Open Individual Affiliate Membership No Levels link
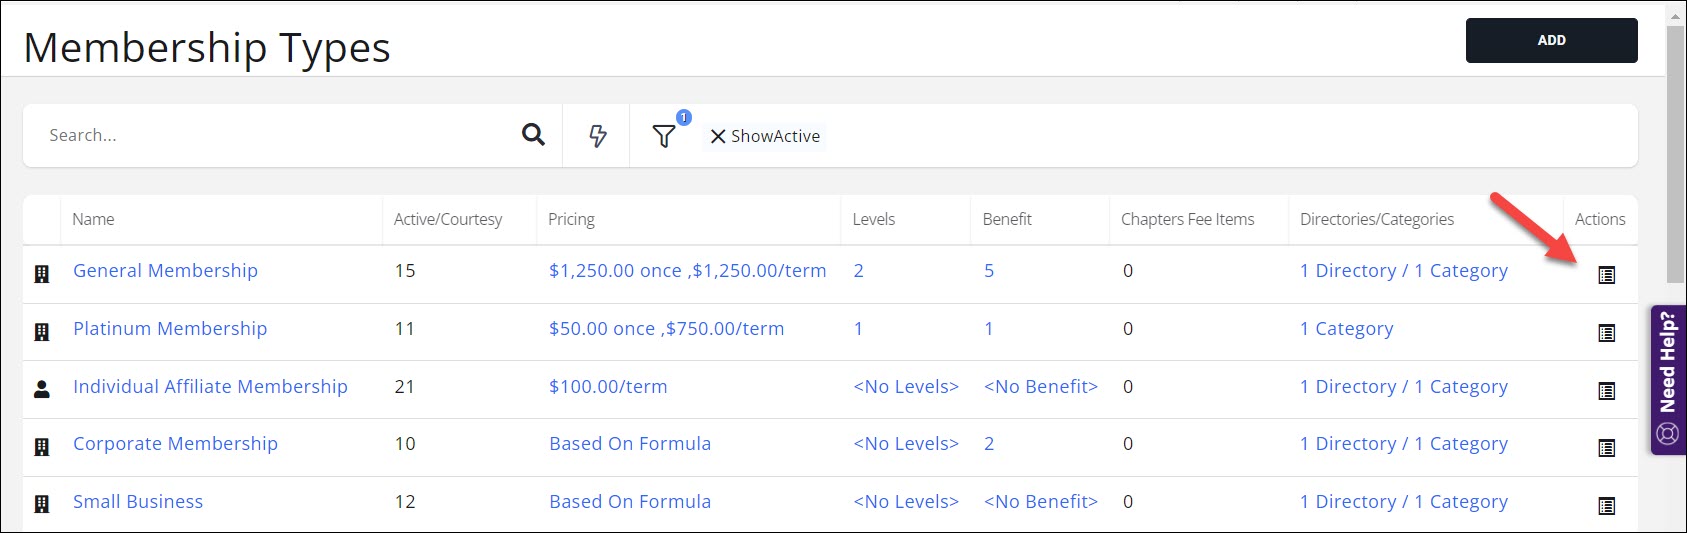 905,387
